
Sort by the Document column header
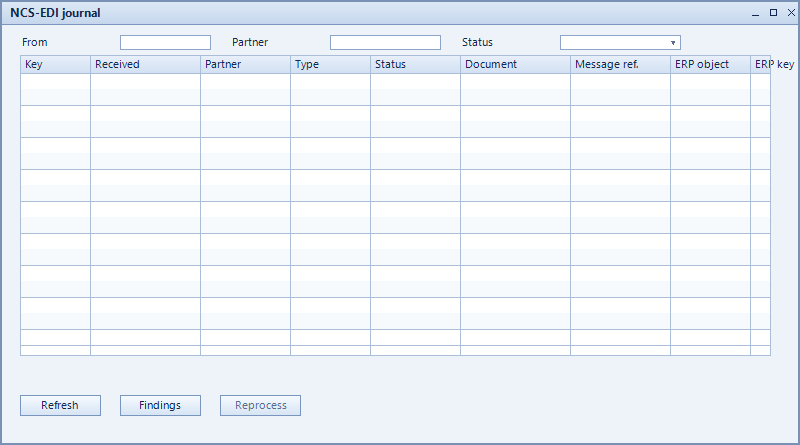pyautogui.click(x=515, y=64)
